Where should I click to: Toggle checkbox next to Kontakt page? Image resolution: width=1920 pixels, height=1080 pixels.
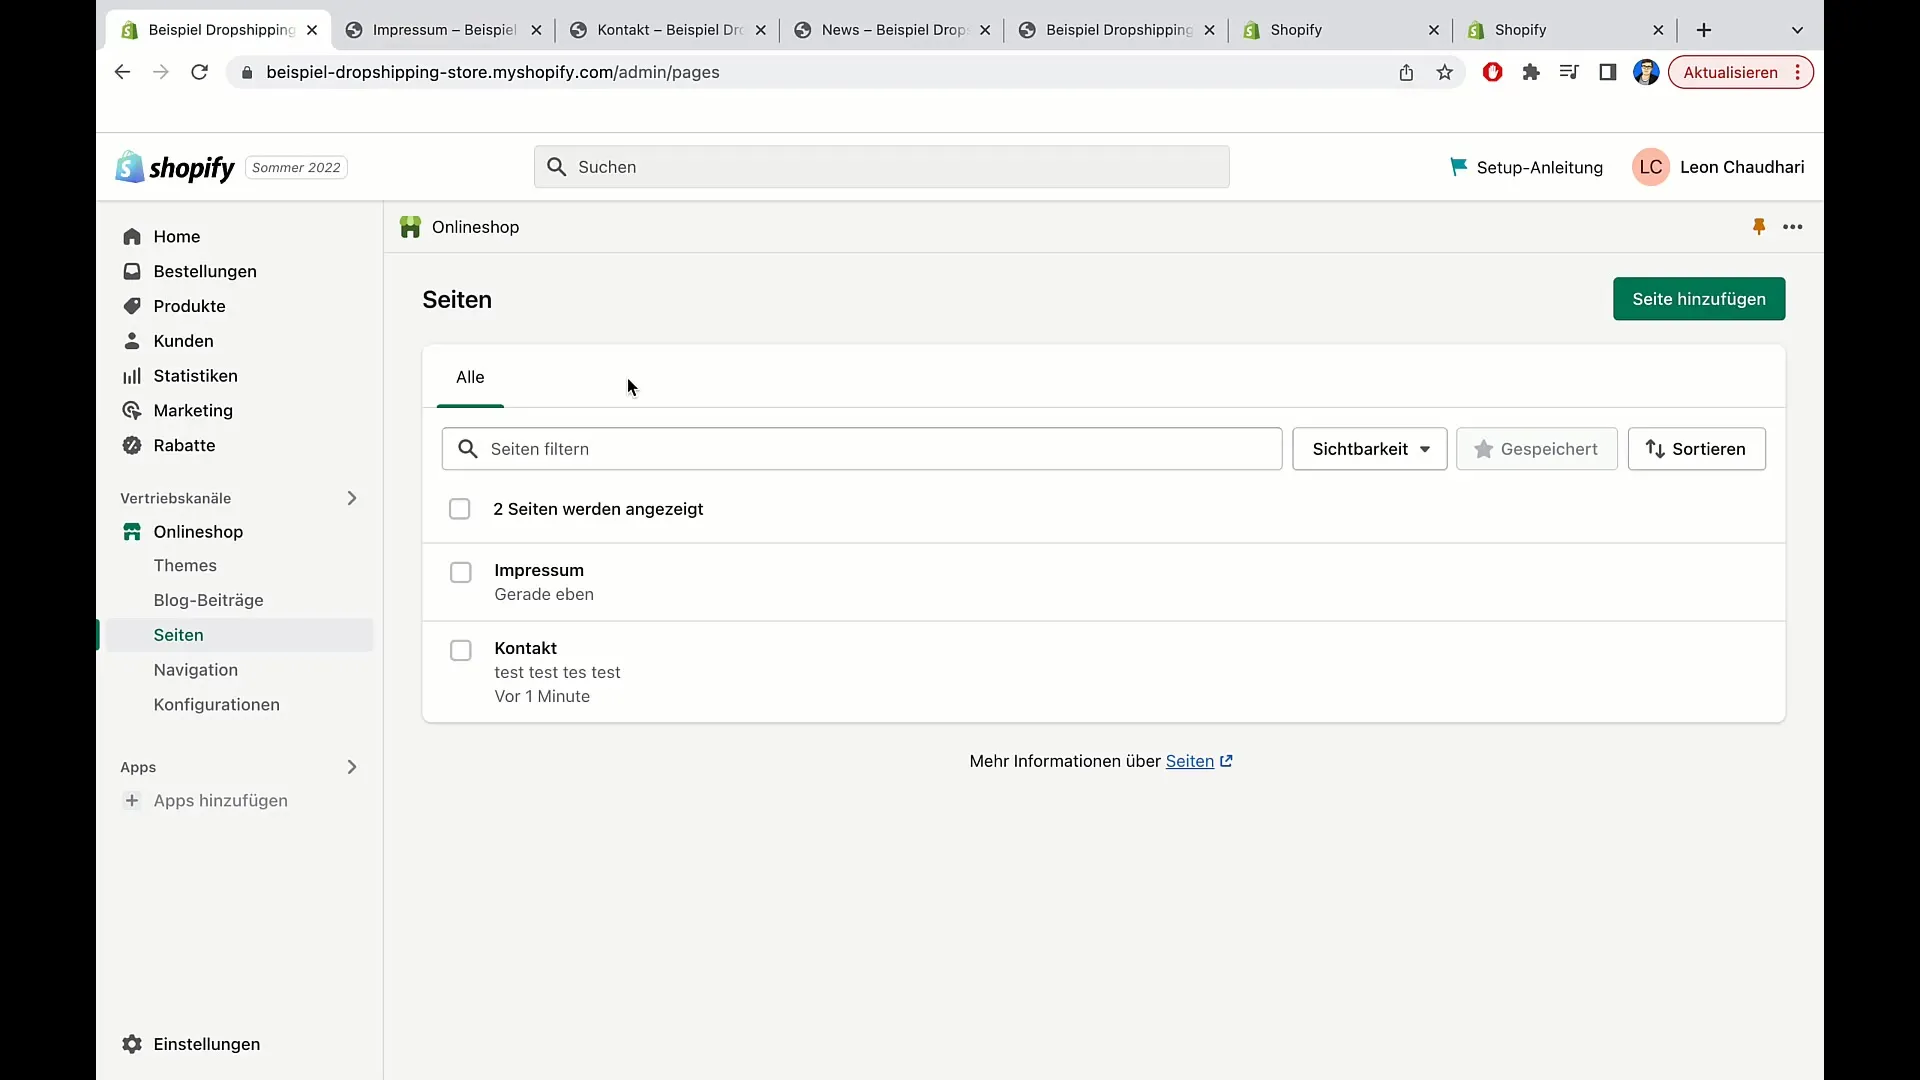(x=460, y=649)
